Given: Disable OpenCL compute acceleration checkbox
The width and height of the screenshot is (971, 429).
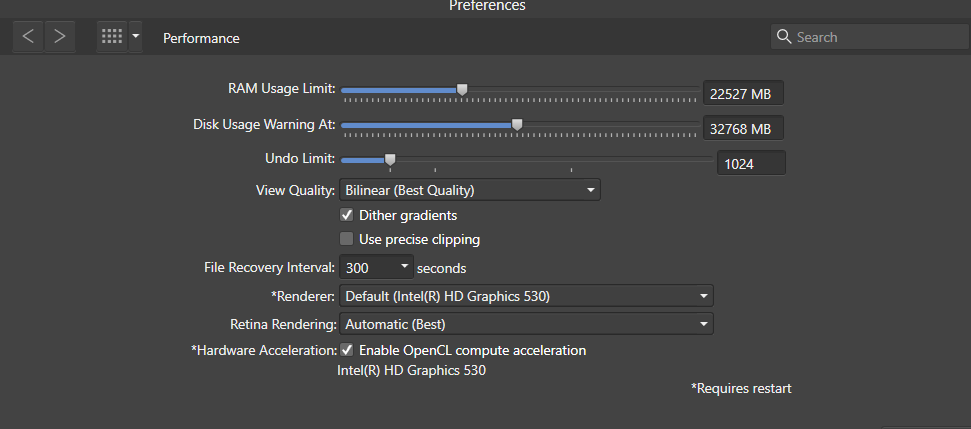Looking at the screenshot, I should point(347,350).
